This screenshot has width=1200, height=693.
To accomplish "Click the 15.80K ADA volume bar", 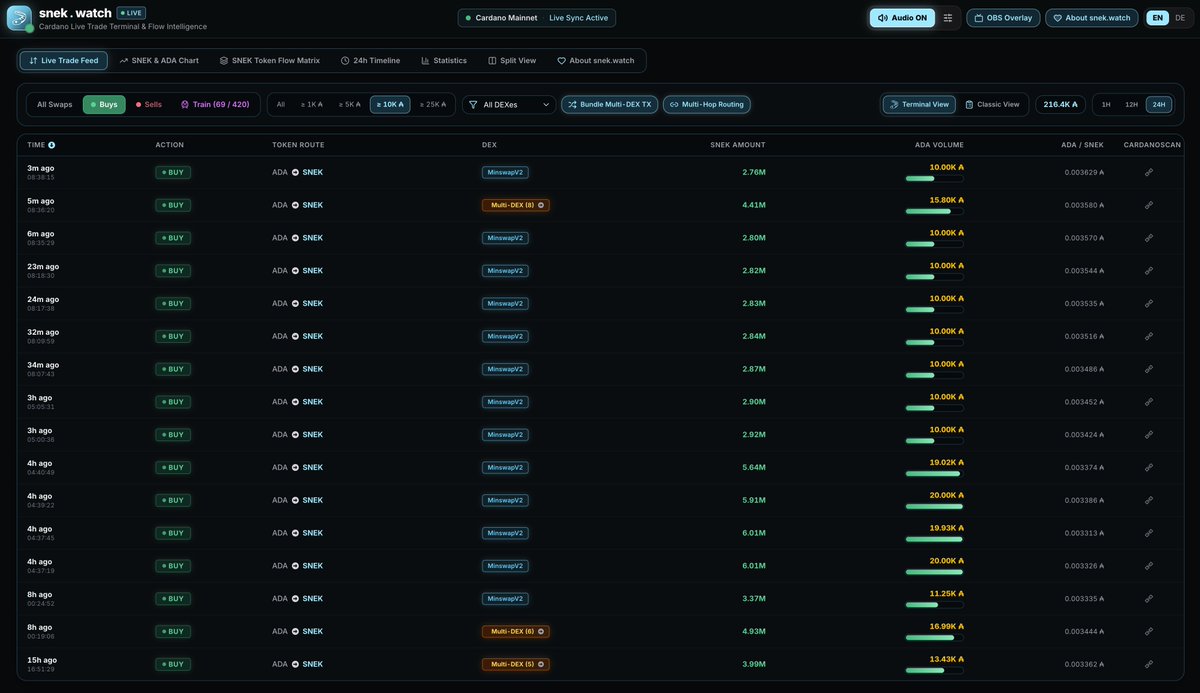I will [x=935, y=211].
